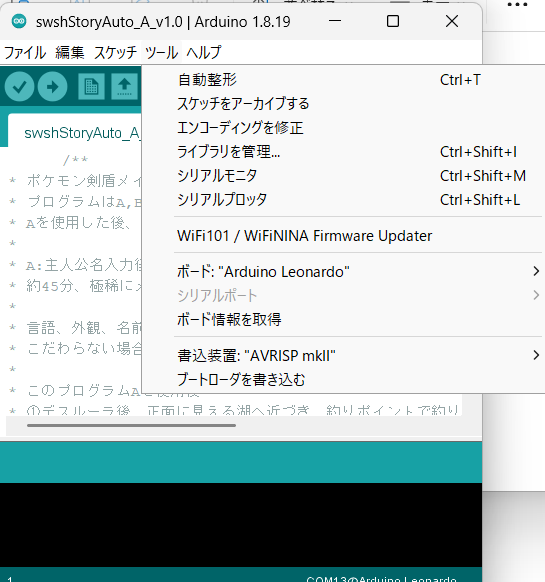Click the Upload (right arrow) toolbar button
The width and height of the screenshot is (545, 582).
click(52, 86)
